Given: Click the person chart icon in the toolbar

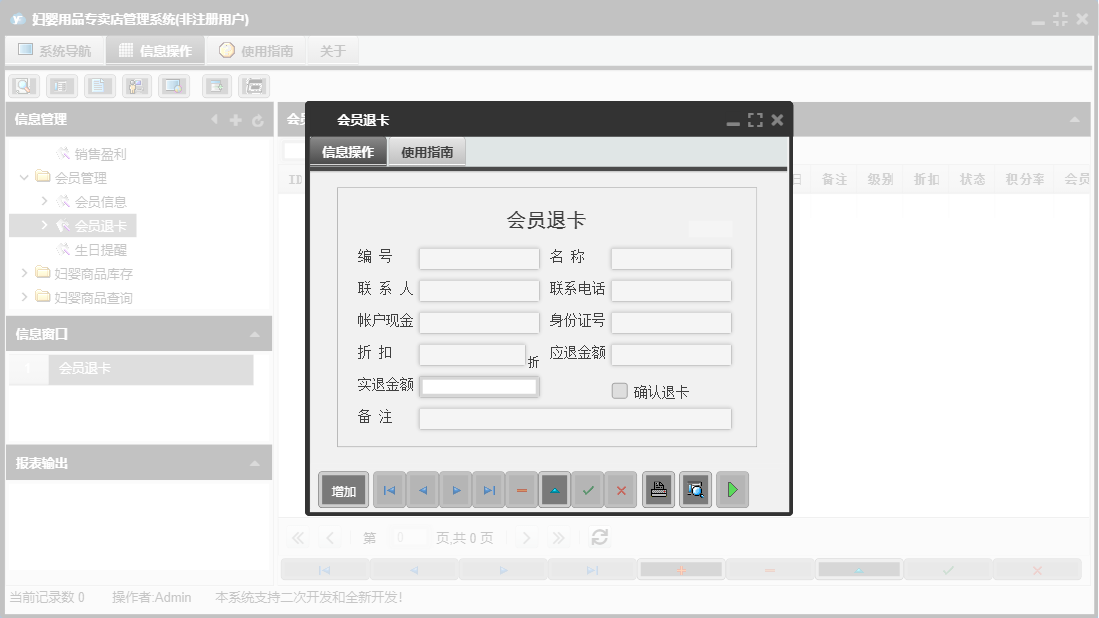Looking at the screenshot, I should pyautogui.click(x=137, y=86).
